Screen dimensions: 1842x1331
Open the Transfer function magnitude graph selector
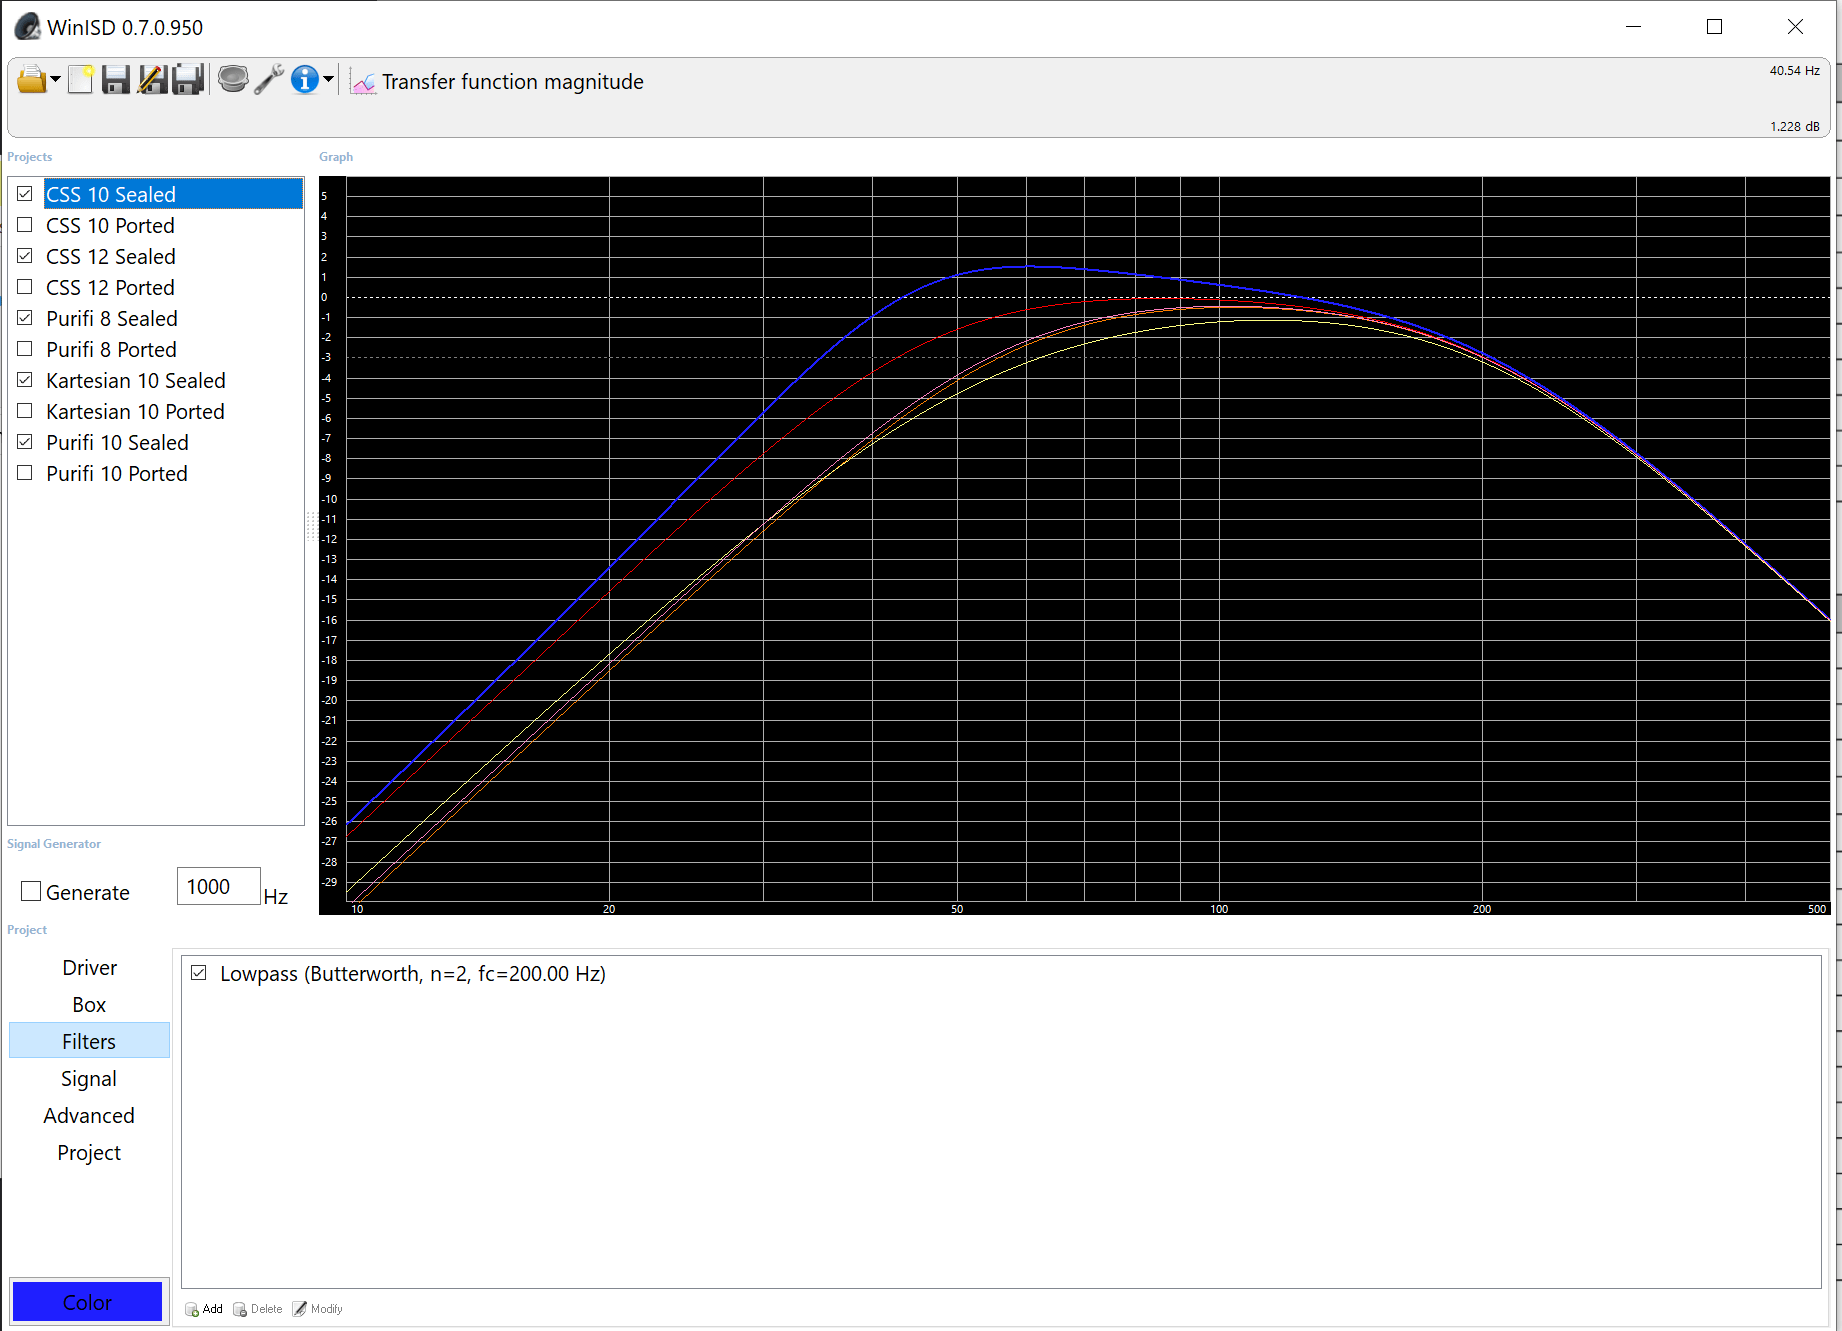coord(512,82)
